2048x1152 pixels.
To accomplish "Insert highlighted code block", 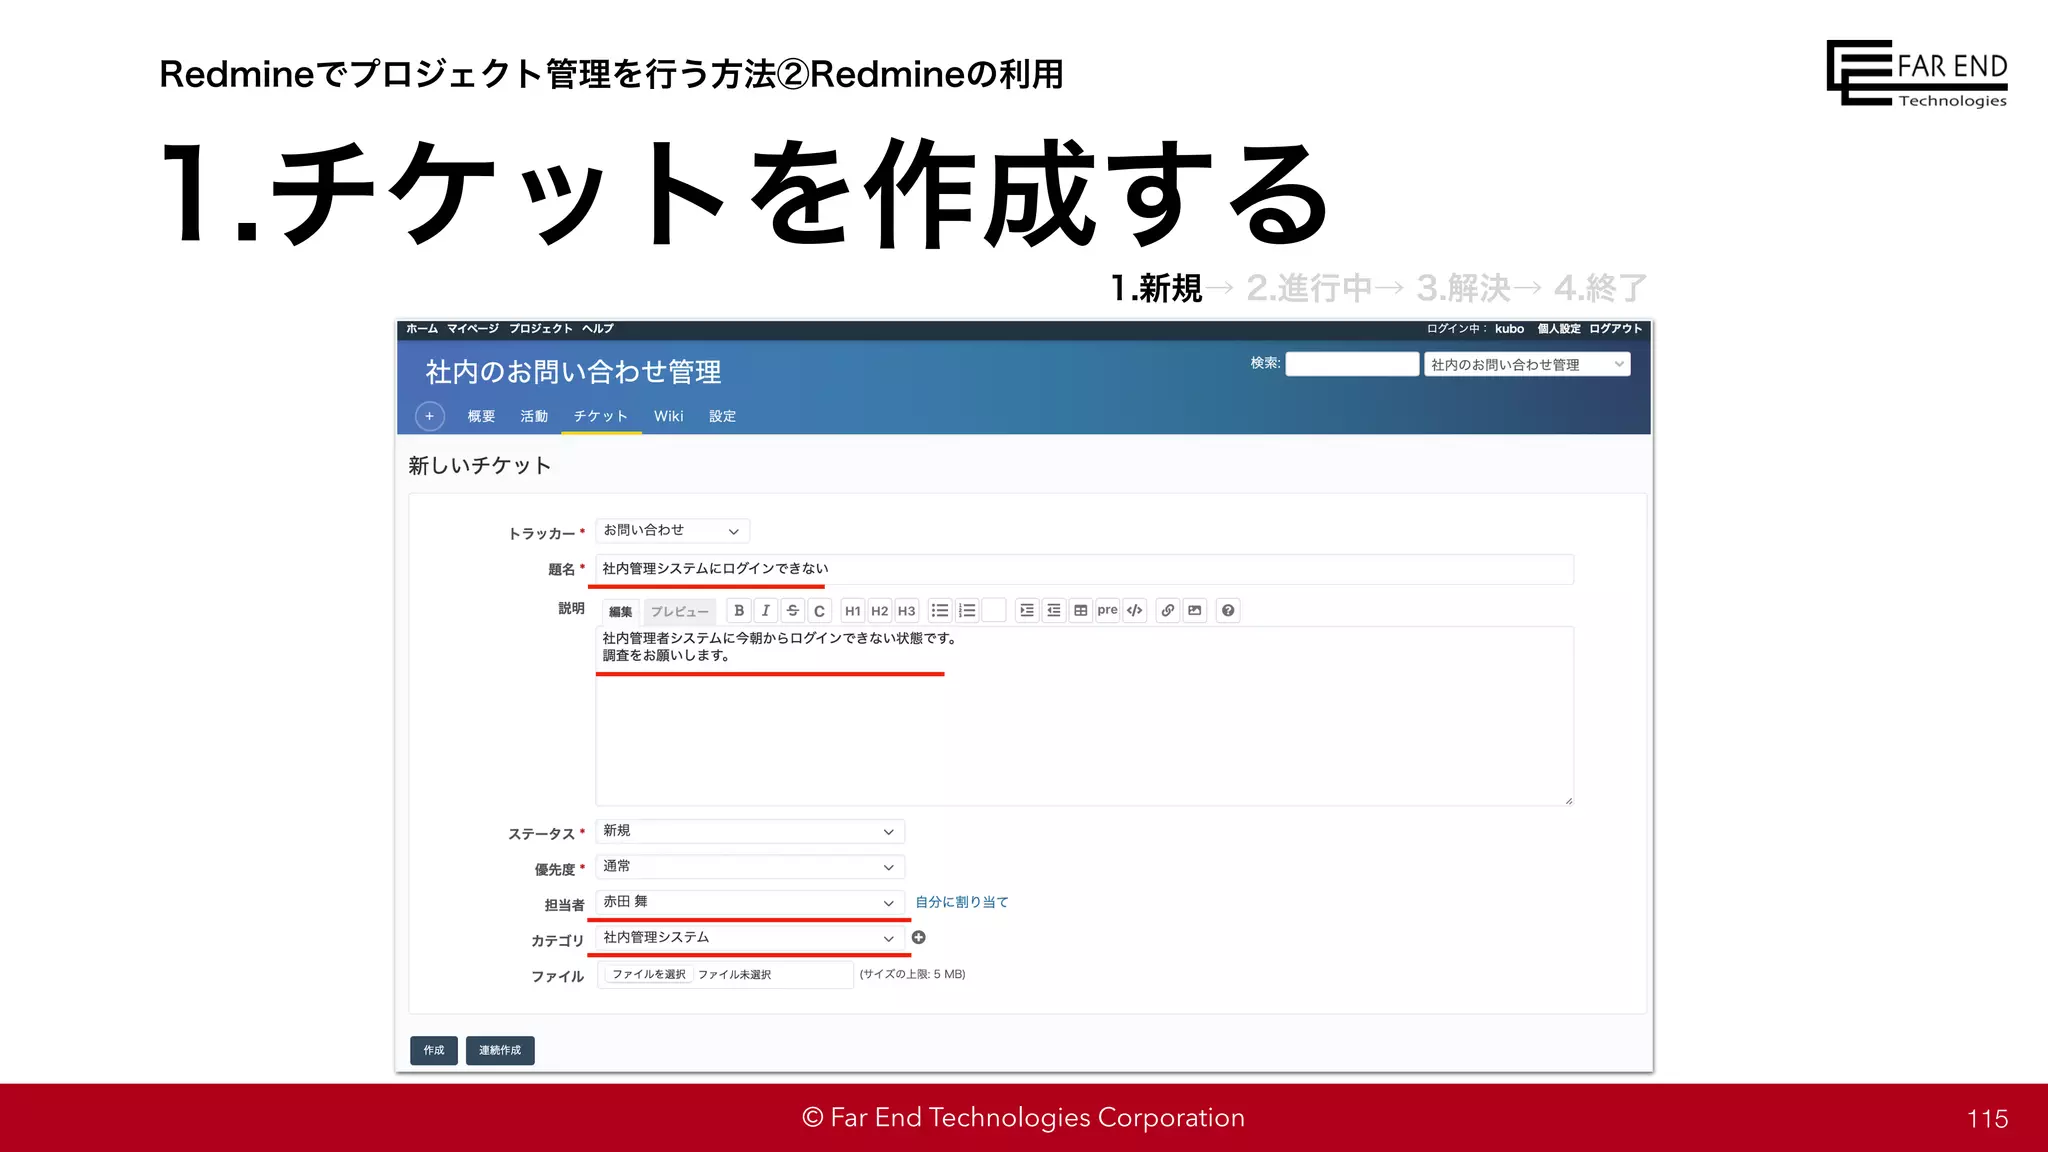I will [1134, 610].
